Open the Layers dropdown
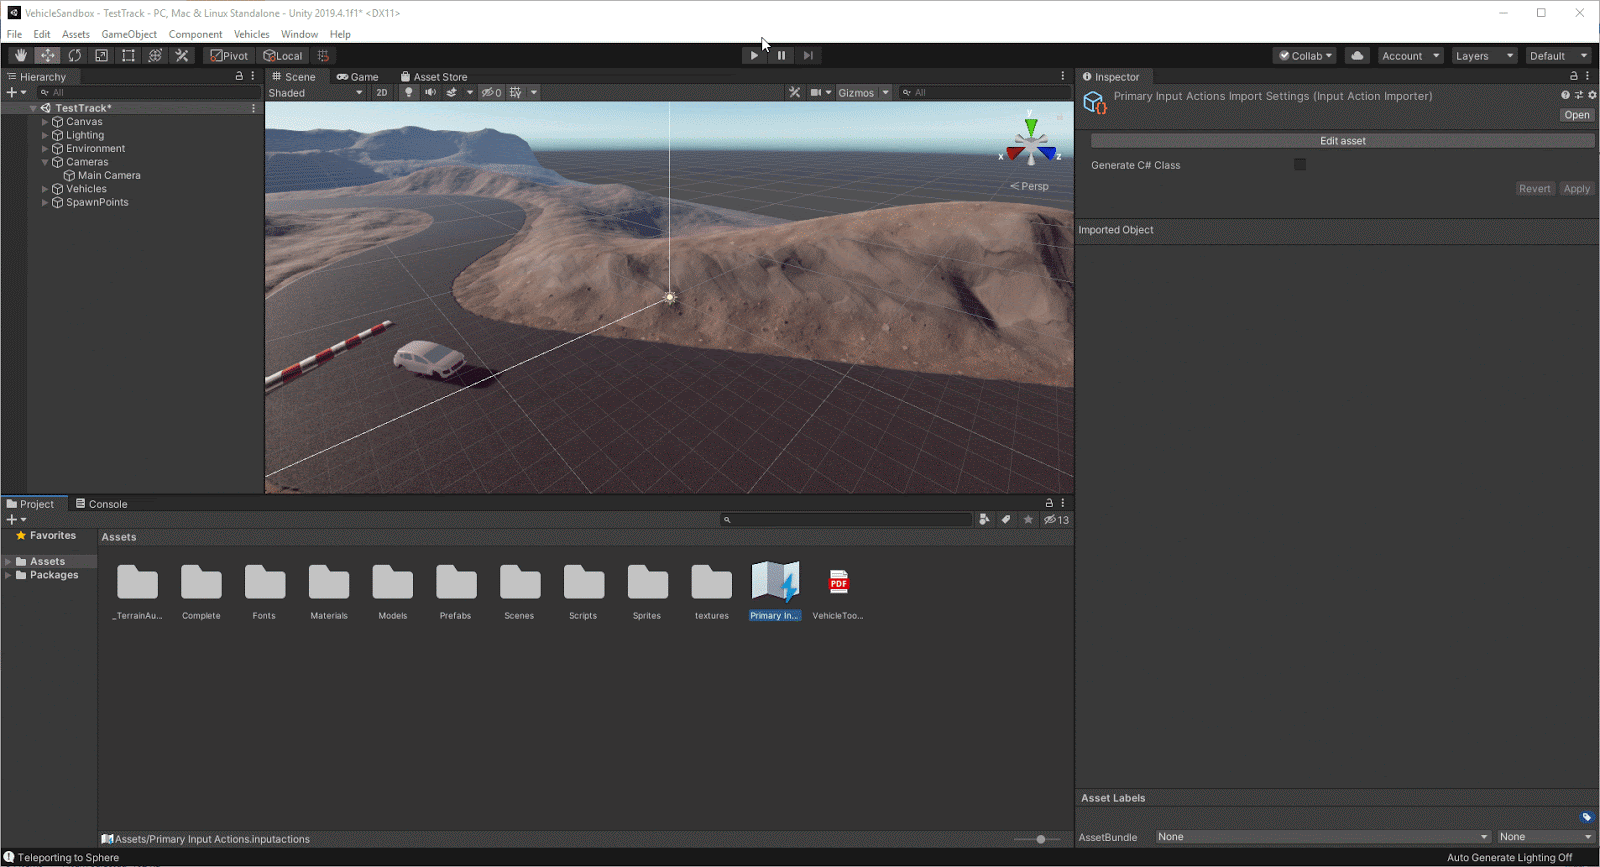The height and width of the screenshot is (867, 1600). click(x=1483, y=56)
